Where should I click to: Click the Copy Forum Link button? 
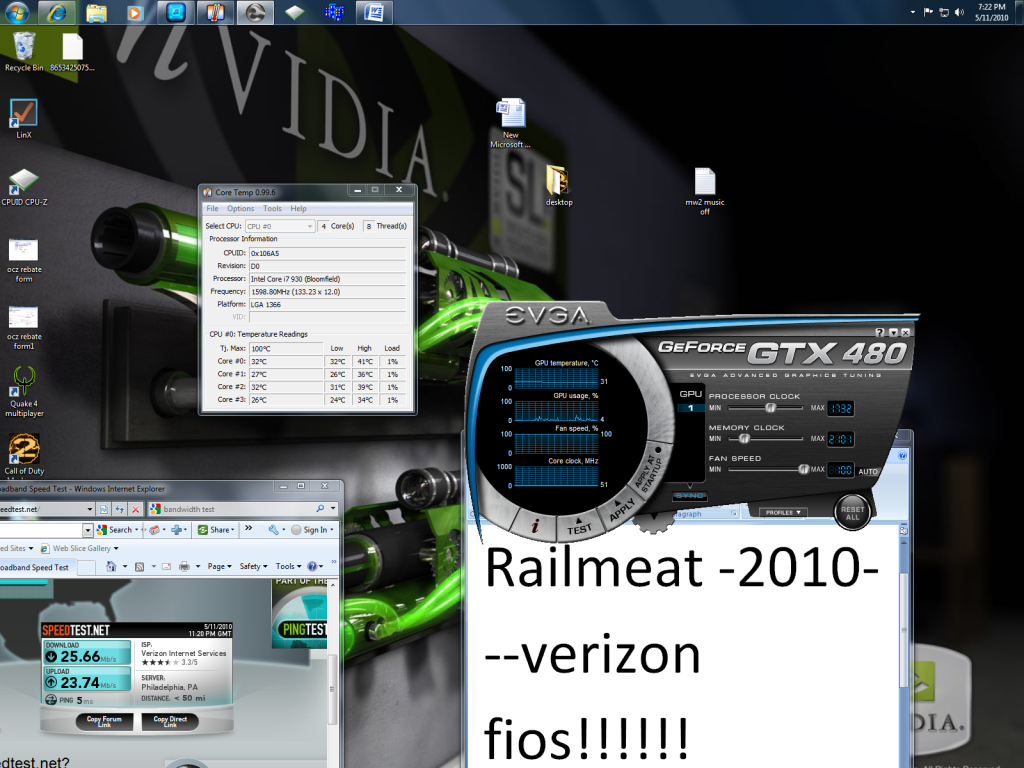(x=104, y=721)
